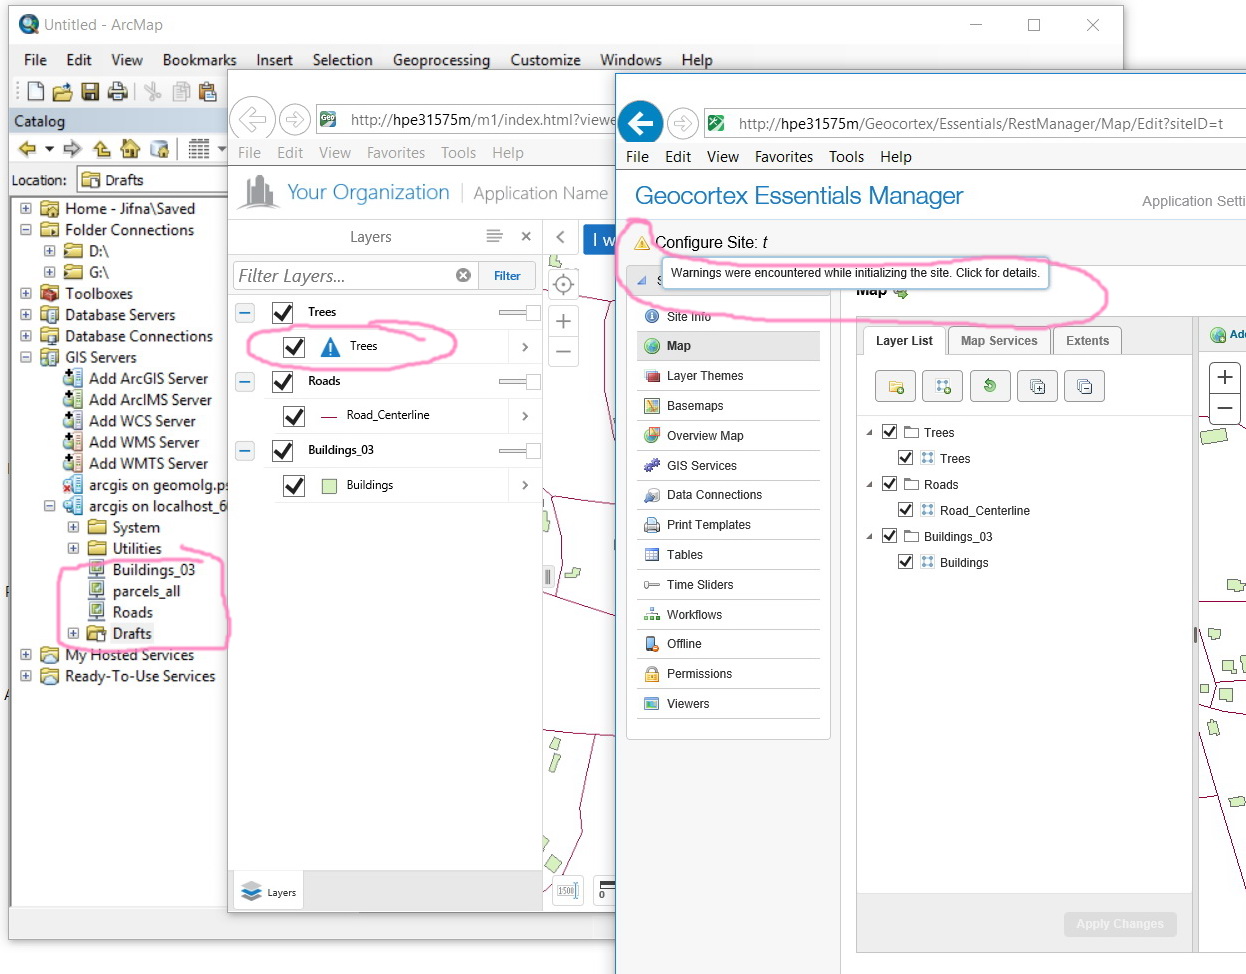
Task: Click the Add layer icon in Layer List toolbar
Action: tap(942, 386)
